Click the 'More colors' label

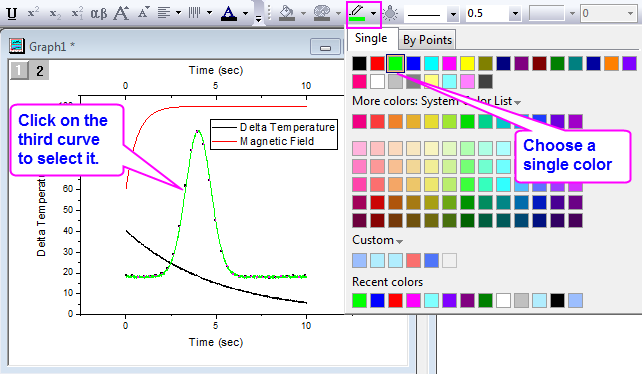coord(385,101)
